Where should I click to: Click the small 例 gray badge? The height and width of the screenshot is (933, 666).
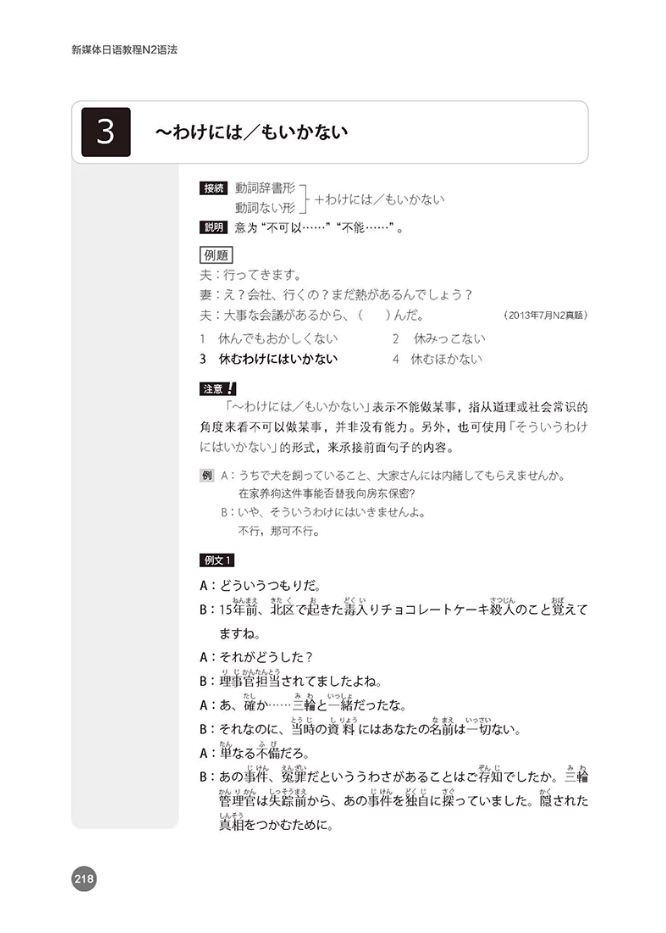207,475
